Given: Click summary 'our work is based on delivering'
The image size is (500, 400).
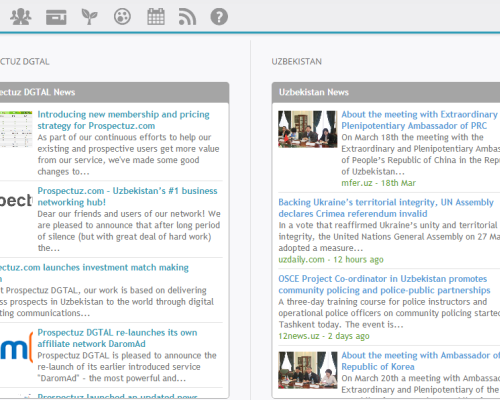Looking at the screenshot, I should click(107, 302).
